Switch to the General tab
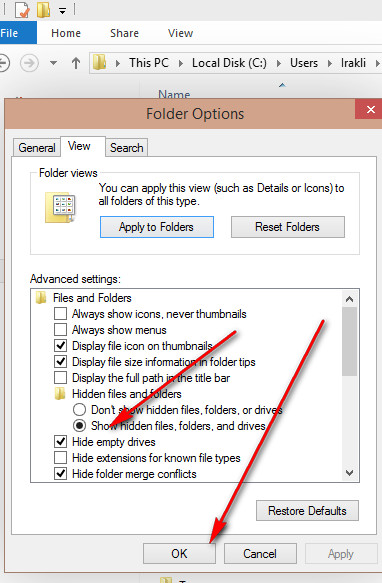382x583 pixels. (x=36, y=148)
